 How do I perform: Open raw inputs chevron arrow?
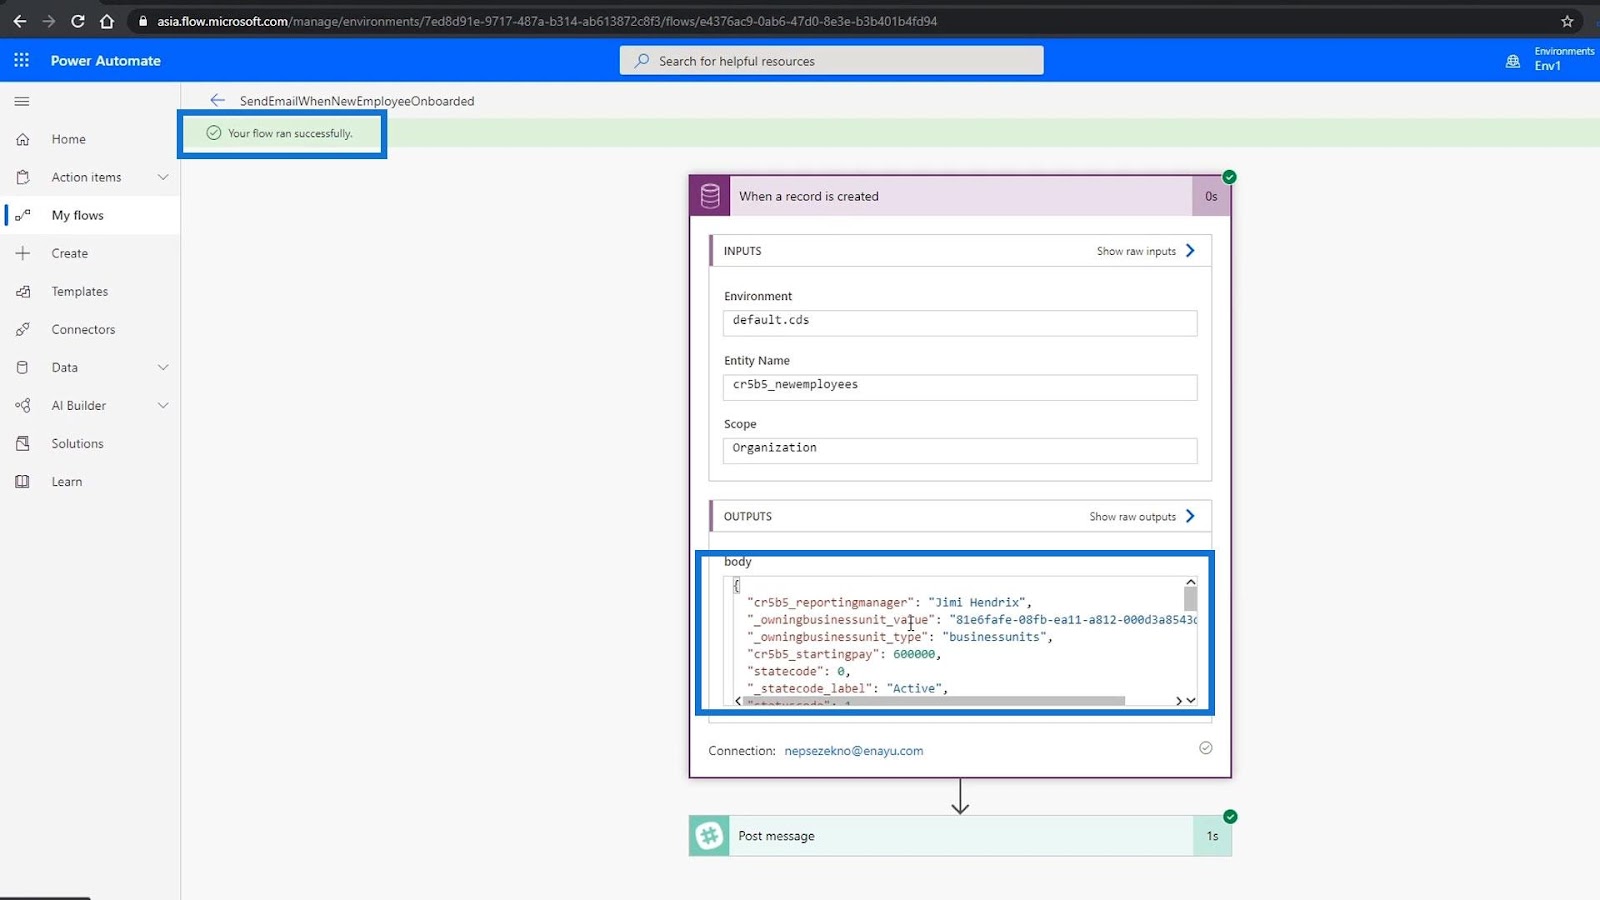[x=1190, y=251]
